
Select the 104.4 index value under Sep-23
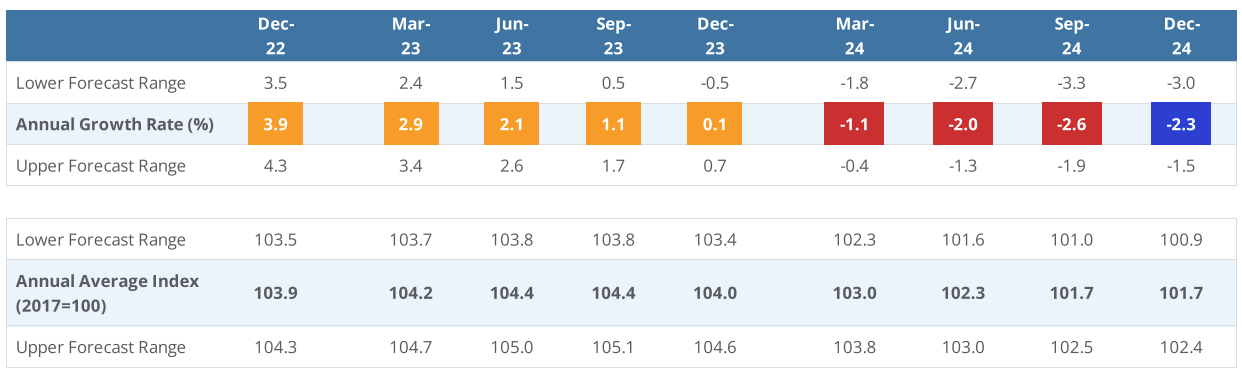613,293
